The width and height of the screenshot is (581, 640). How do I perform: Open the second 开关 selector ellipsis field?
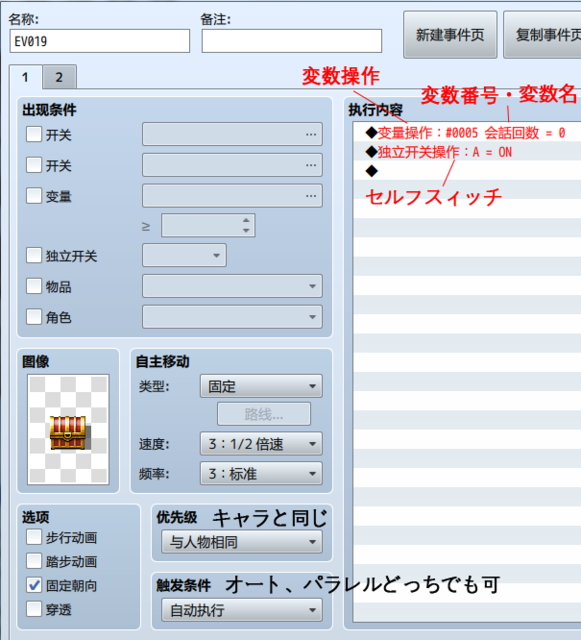232,165
